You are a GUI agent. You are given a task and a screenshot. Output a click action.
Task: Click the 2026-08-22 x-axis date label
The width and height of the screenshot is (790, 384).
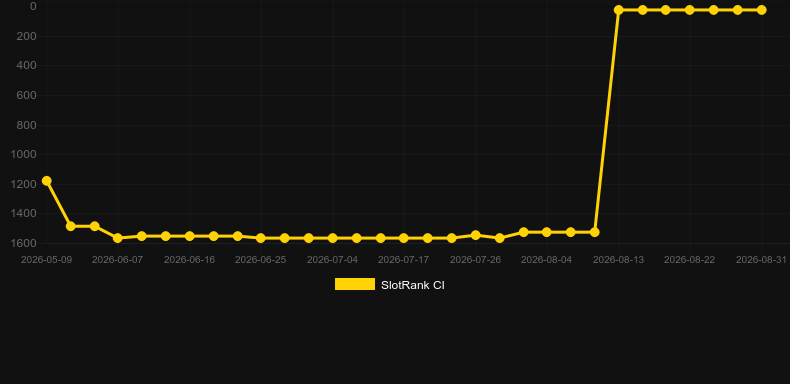(689, 260)
